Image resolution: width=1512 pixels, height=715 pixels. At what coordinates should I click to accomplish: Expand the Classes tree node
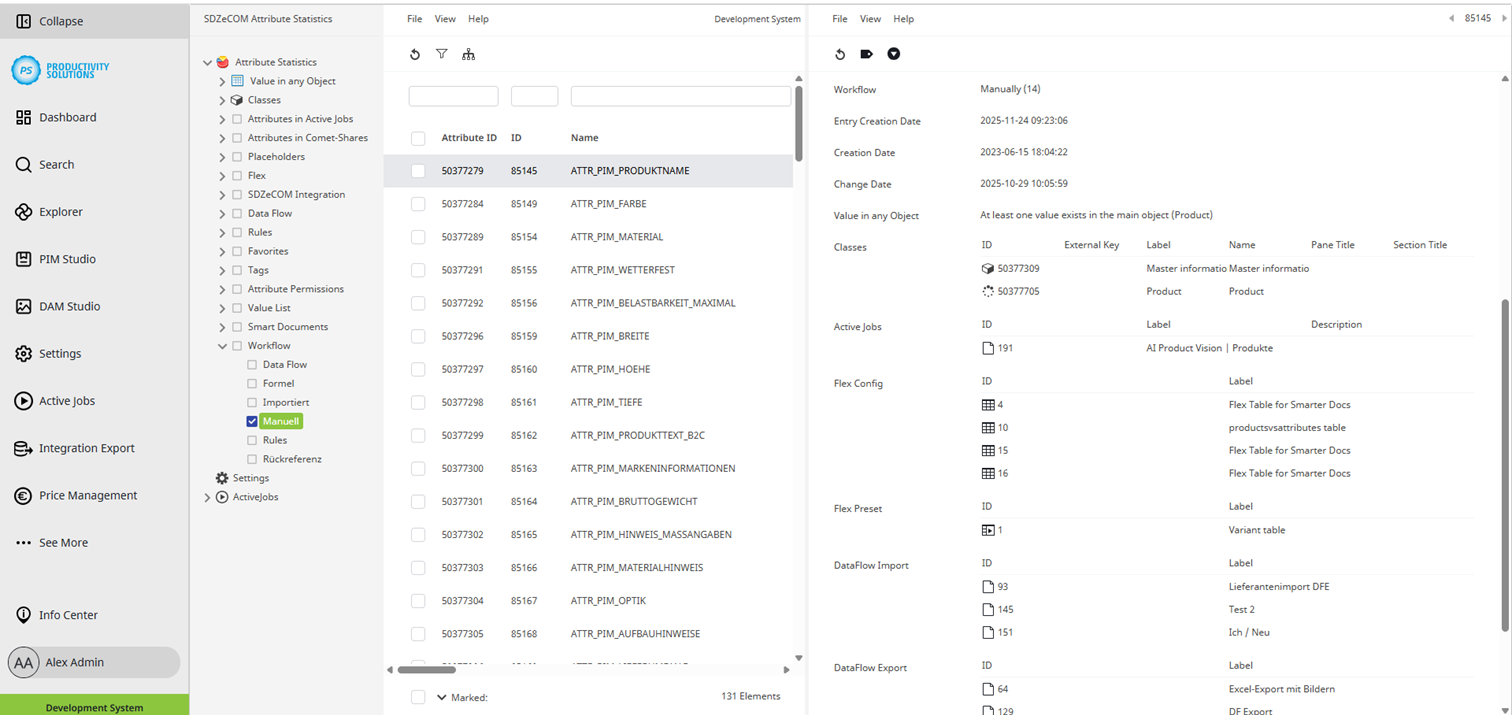(223, 98)
